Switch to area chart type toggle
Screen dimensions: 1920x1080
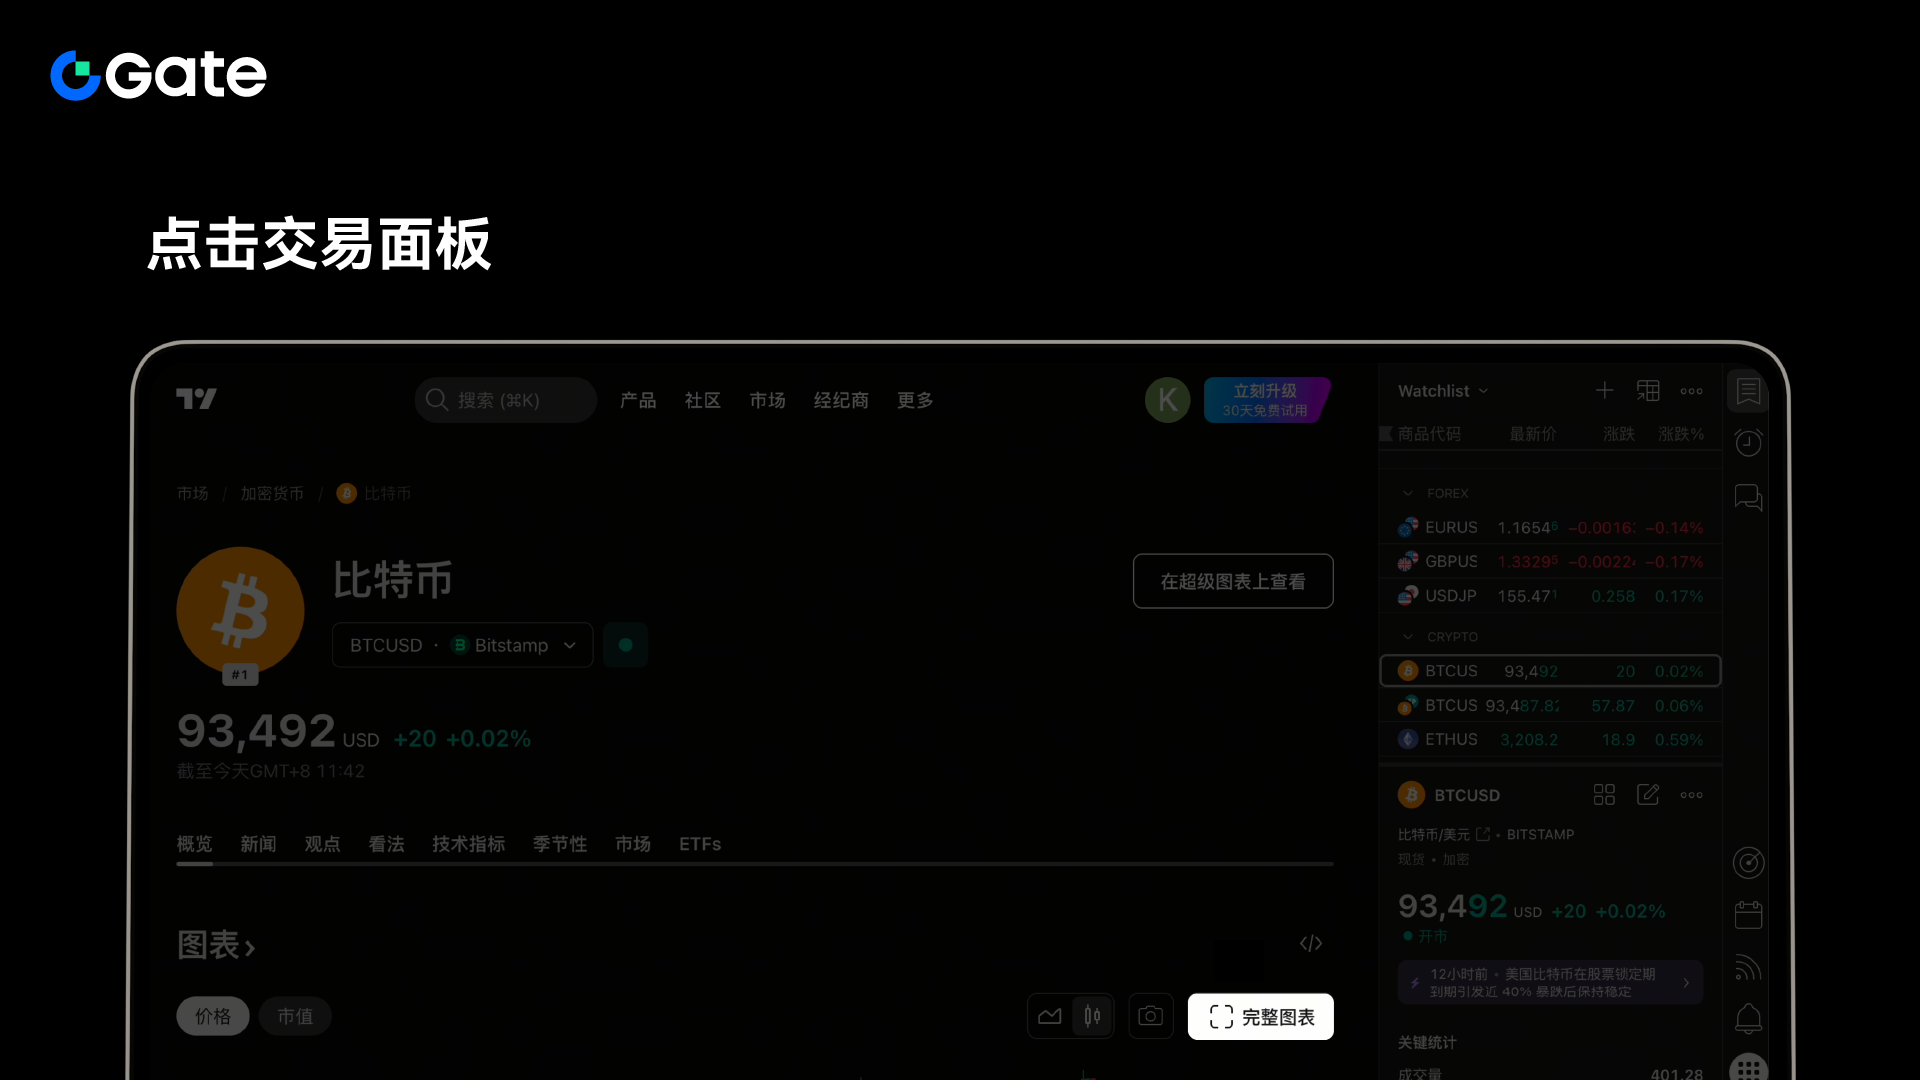1049,1016
